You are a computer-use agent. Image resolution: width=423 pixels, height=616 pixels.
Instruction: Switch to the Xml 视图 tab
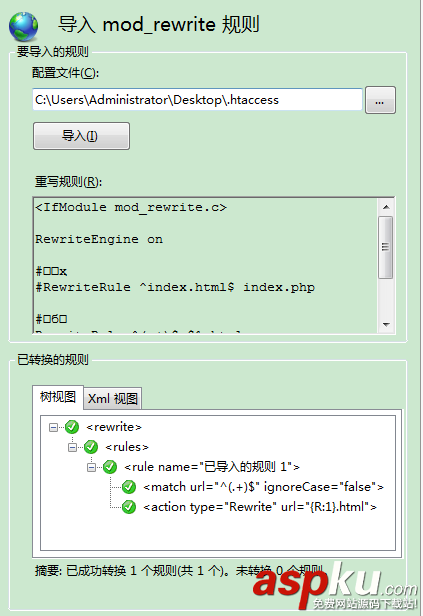tap(113, 398)
